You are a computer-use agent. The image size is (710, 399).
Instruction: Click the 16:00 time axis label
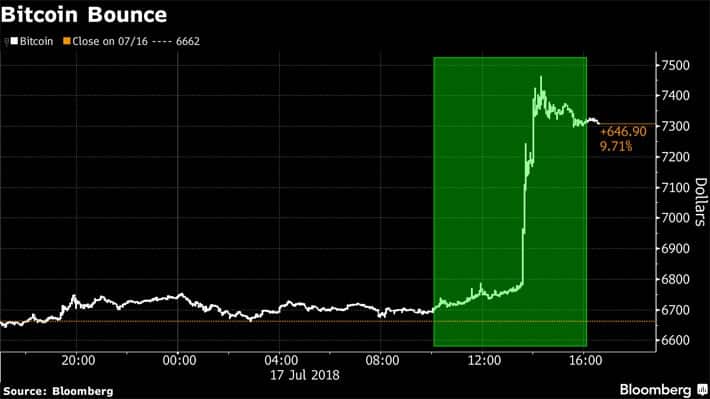coord(585,361)
